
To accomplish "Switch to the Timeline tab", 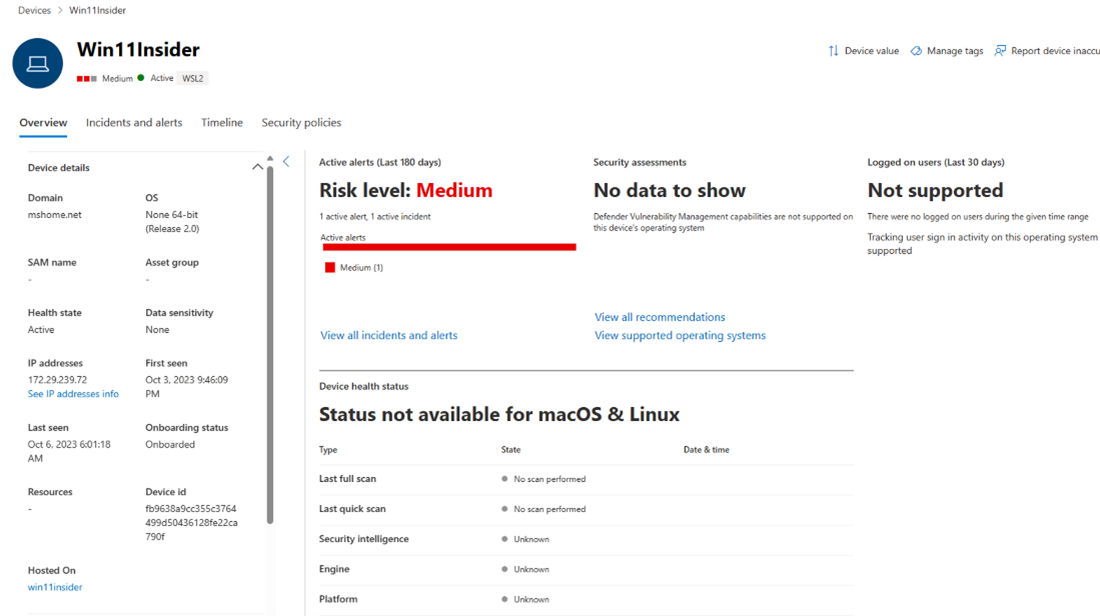I will (222, 122).
